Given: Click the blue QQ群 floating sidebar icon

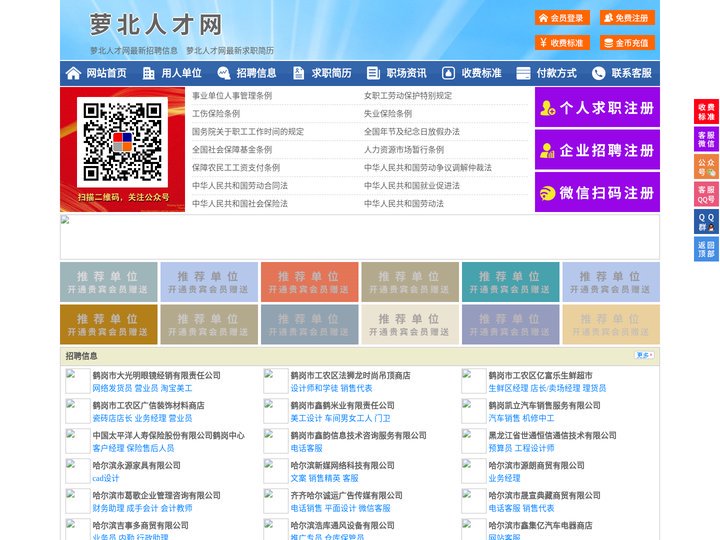Looking at the screenshot, I should 706,222.
